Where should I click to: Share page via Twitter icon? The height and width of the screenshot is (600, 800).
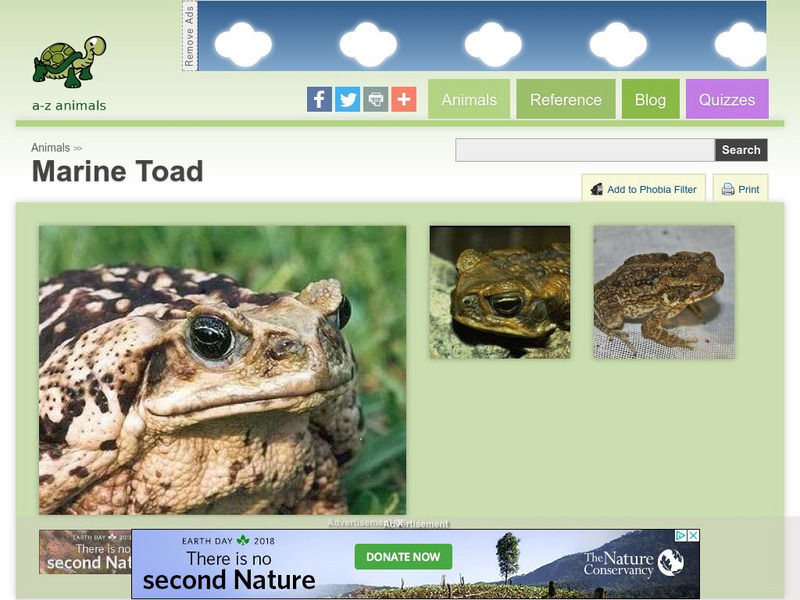click(347, 99)
